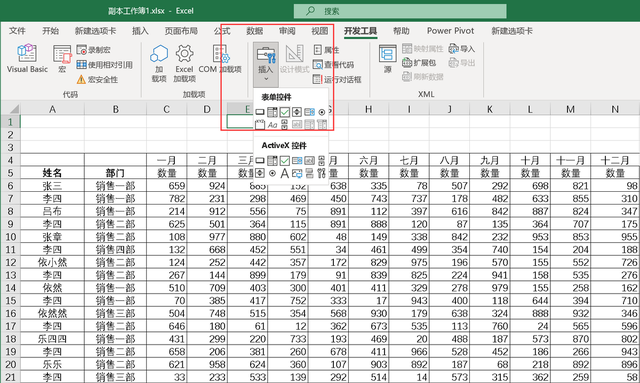The width and height of the screenshot is (640, 383).
Task: Open Excel 加载项 gear icon
Action: click(x=184, y=63)
